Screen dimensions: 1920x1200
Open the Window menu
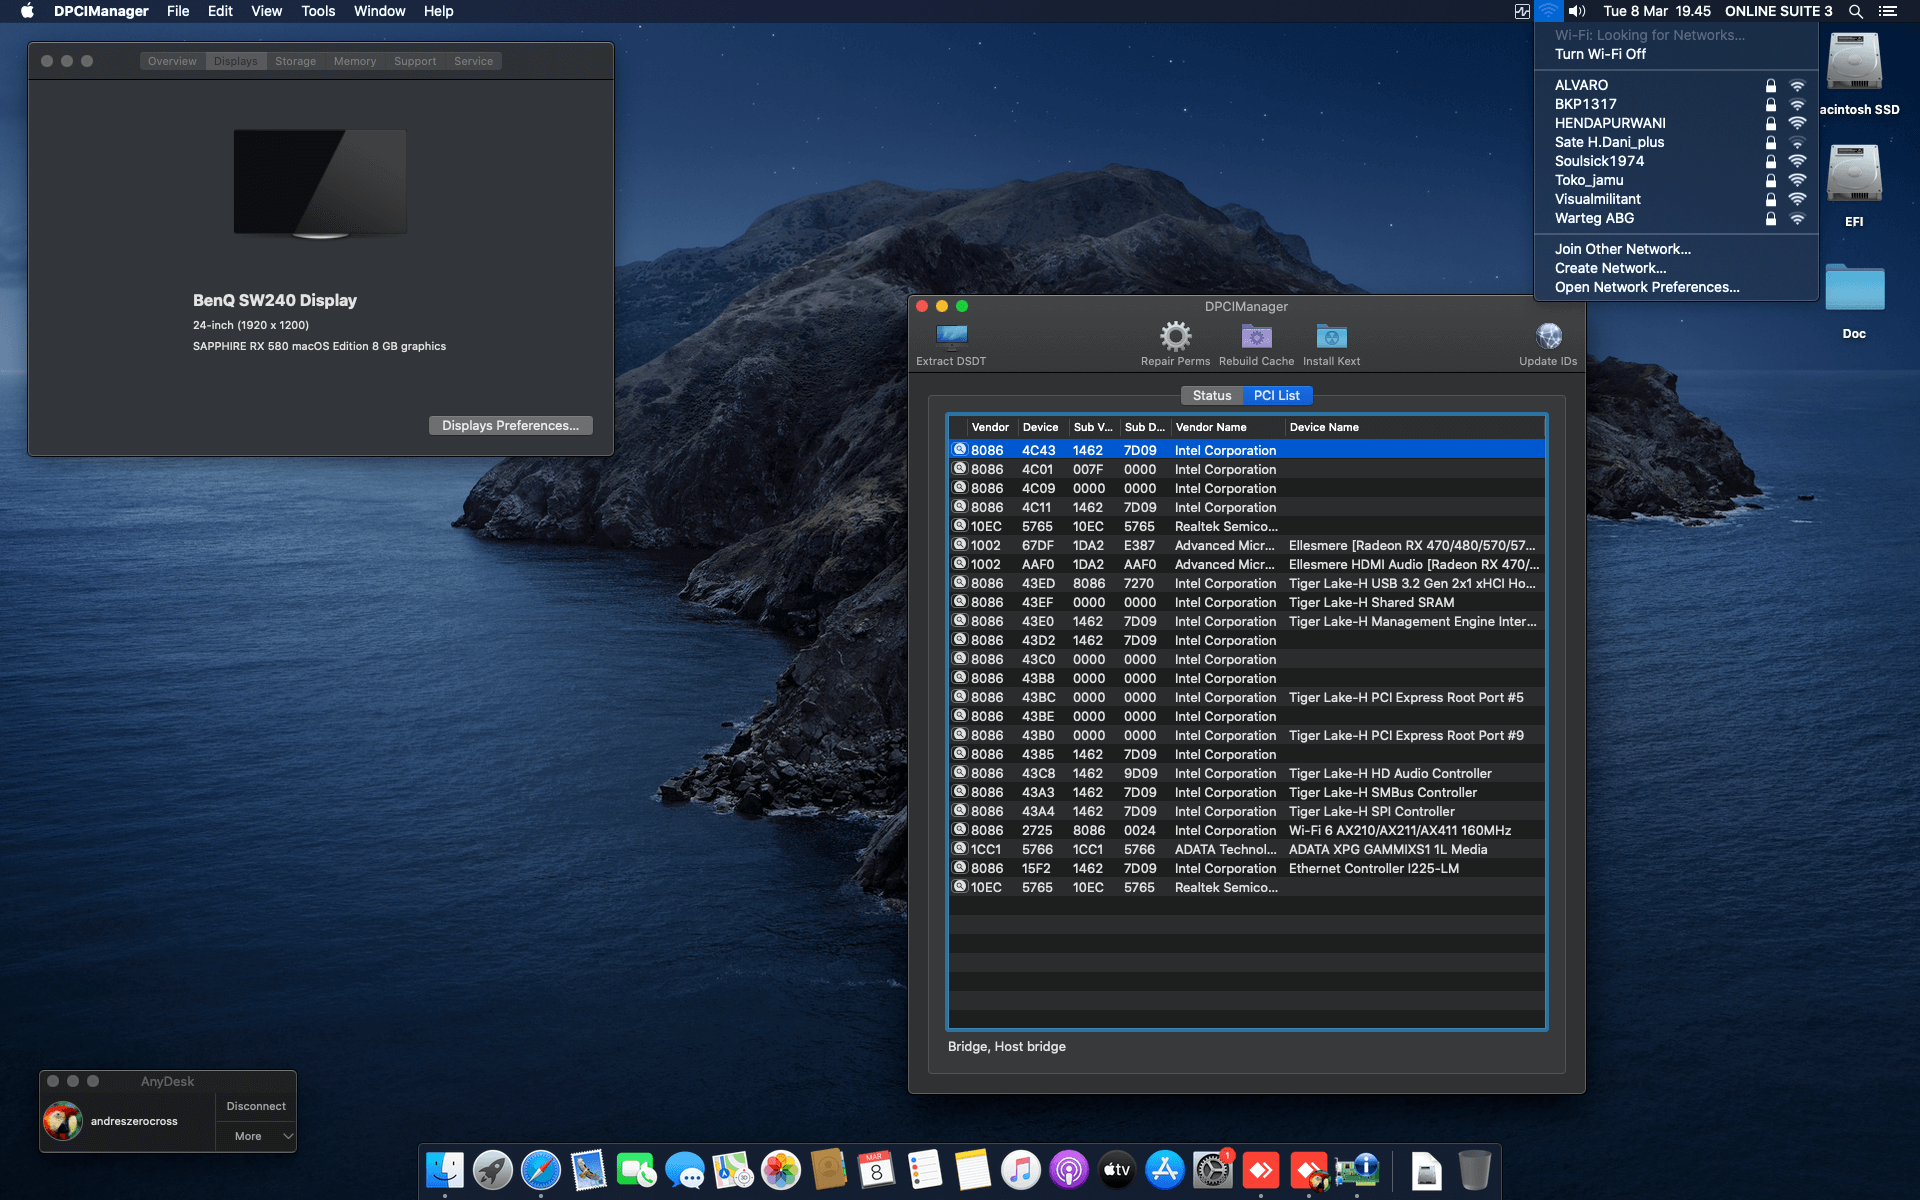[x=379, y=11]
